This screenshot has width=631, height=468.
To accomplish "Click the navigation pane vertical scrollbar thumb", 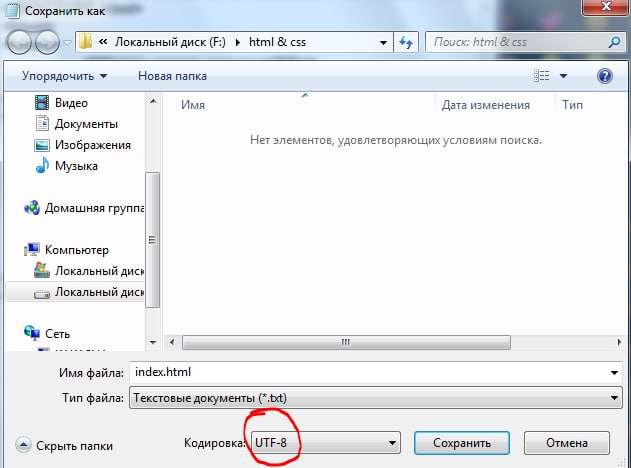I will [x=153, y=240].
